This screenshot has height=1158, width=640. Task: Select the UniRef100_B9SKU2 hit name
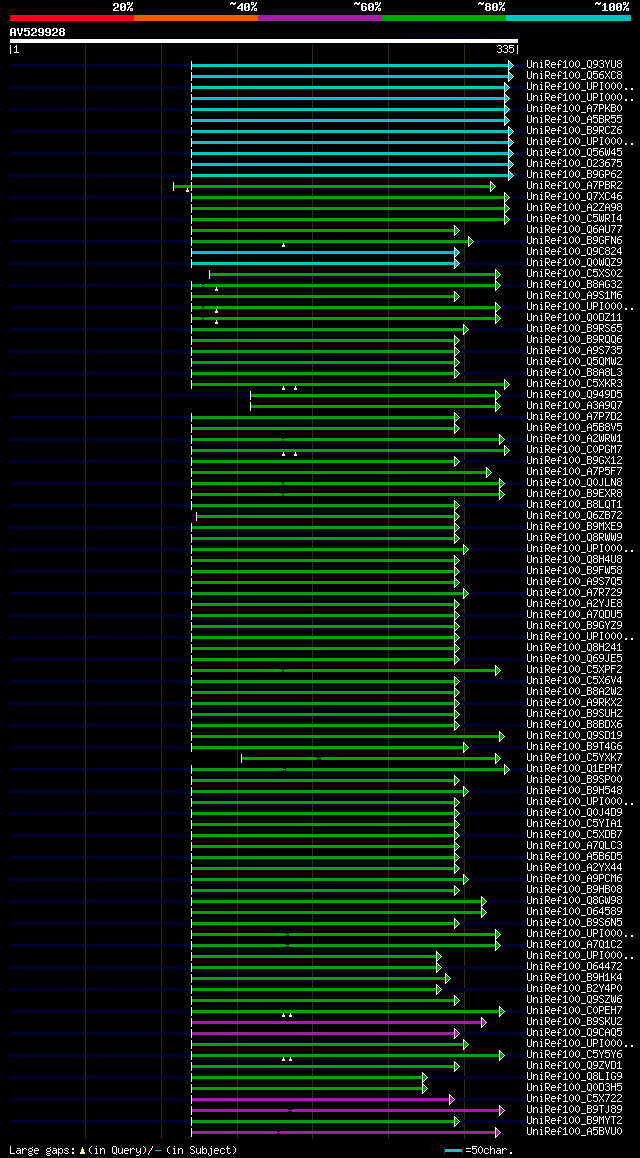click(574, 1022)
